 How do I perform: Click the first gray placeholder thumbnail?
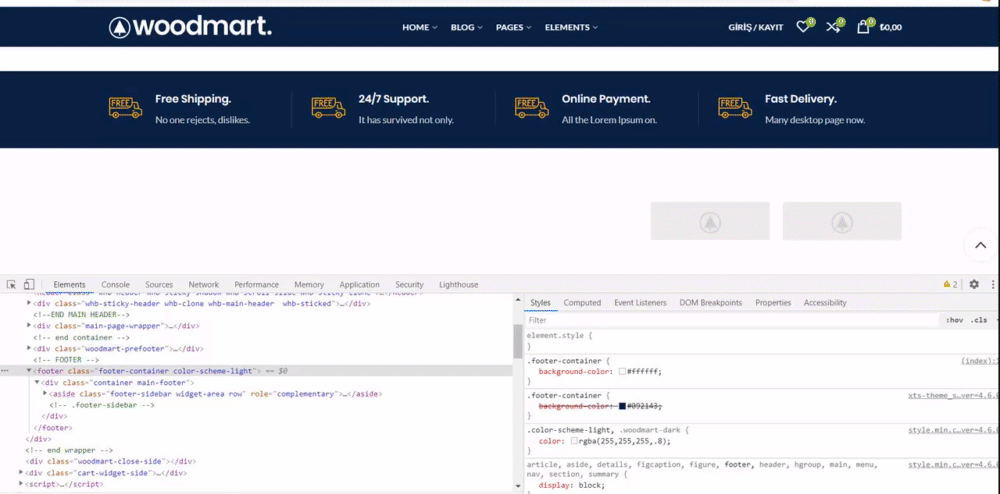(710, 221)
